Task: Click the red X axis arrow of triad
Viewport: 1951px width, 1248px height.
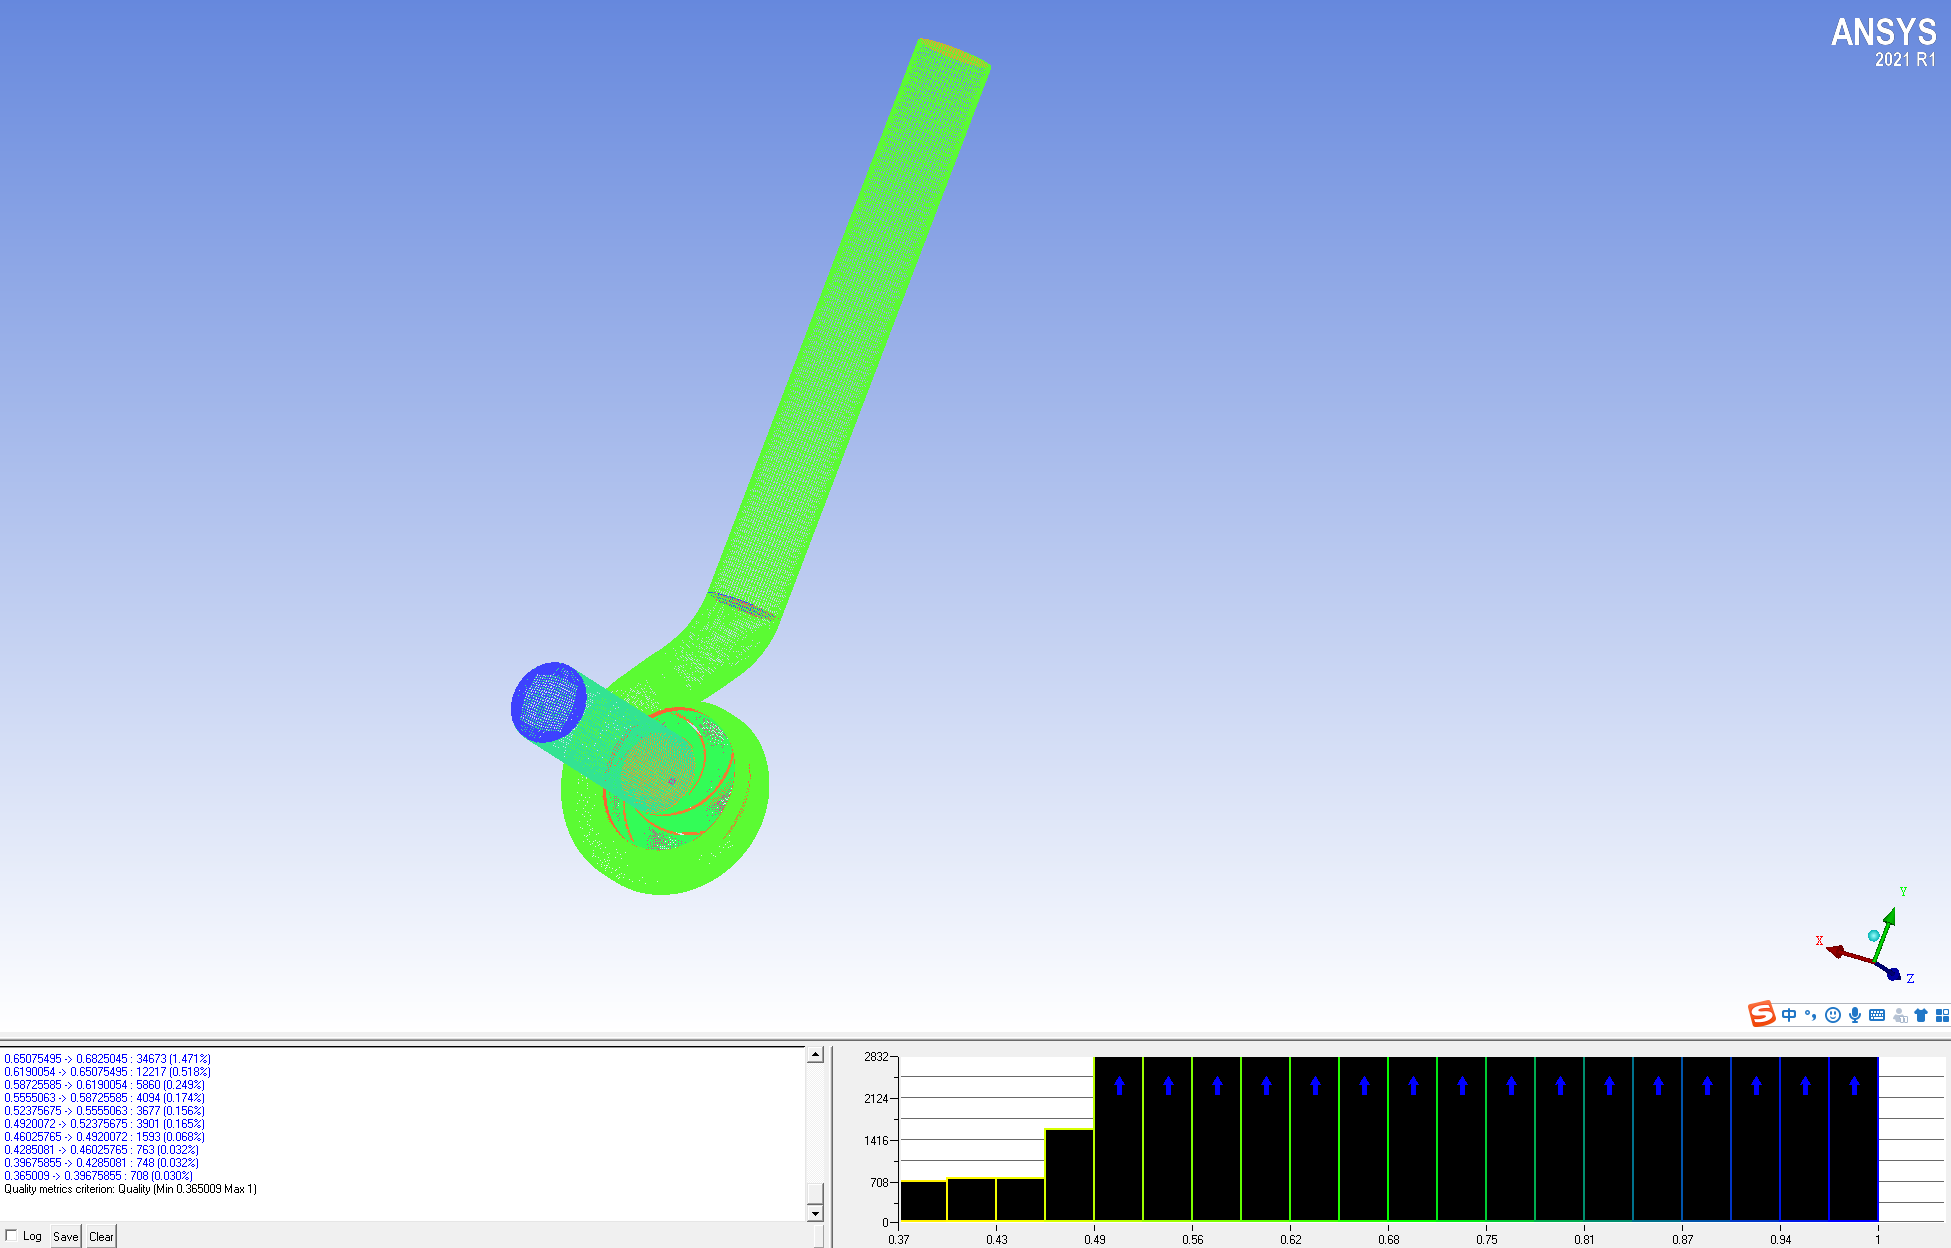Action: (1838, 951)
